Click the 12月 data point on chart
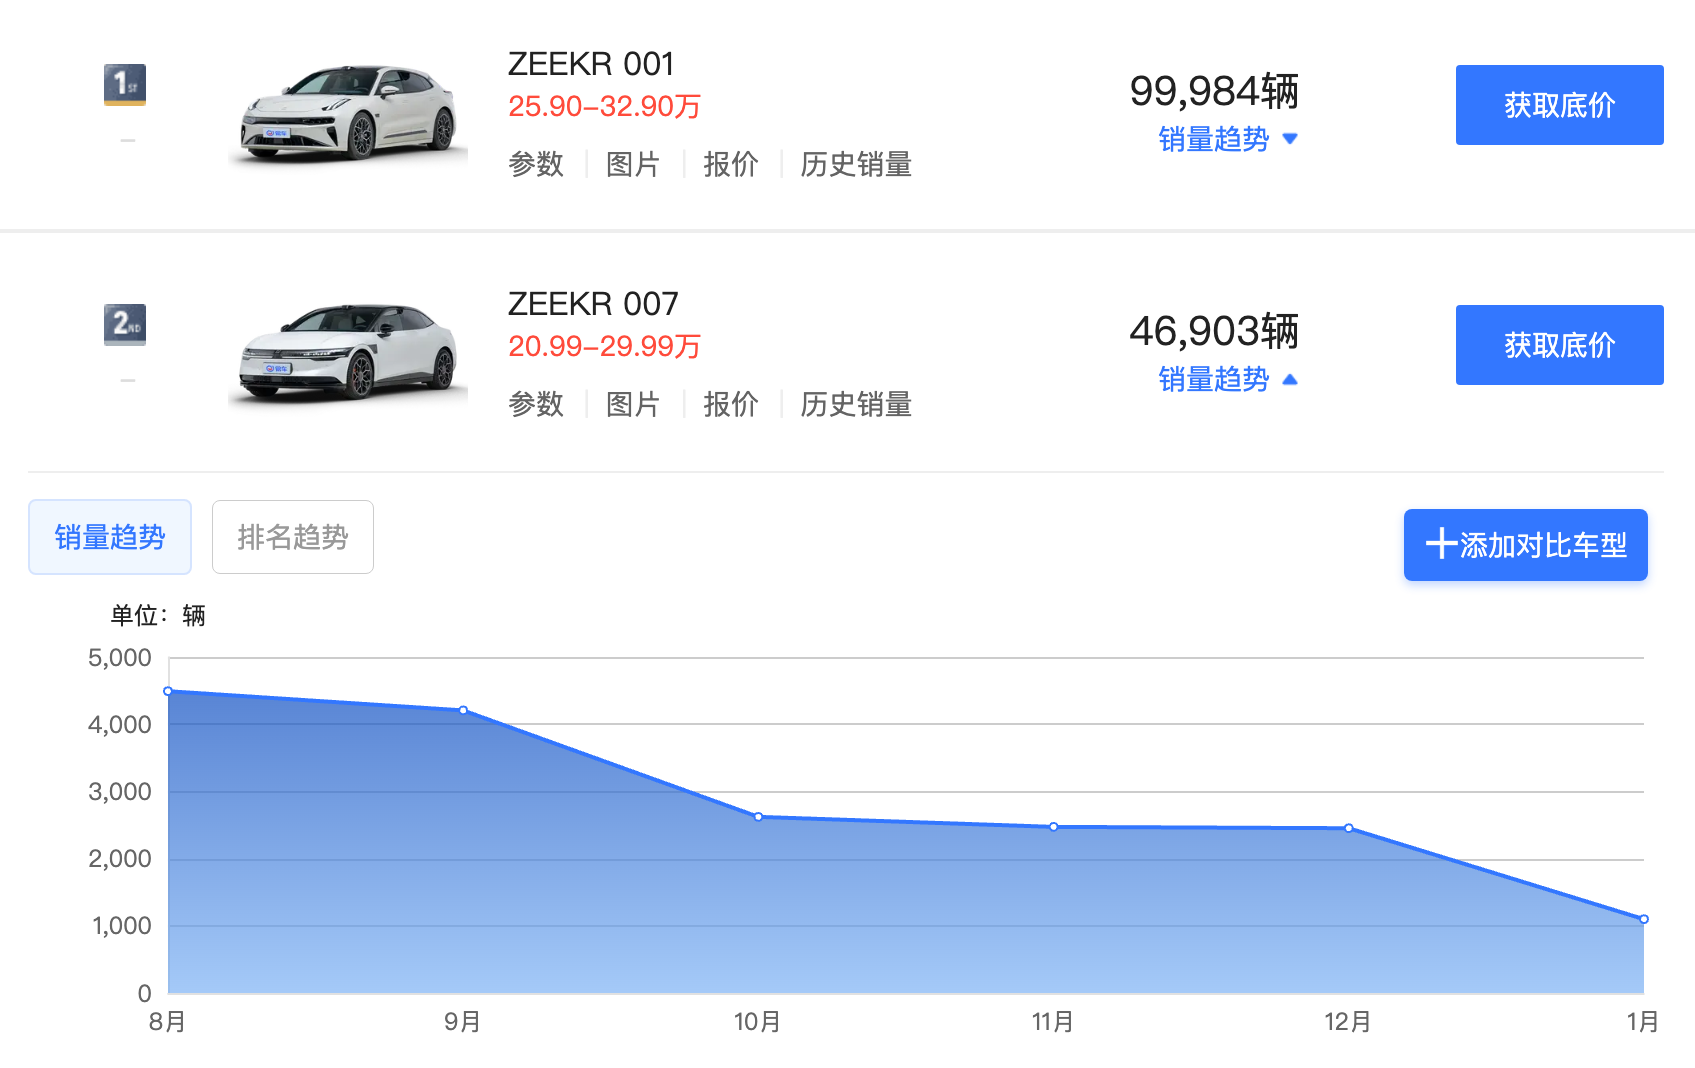The image size is (1695, 1068). (1349, 828)
